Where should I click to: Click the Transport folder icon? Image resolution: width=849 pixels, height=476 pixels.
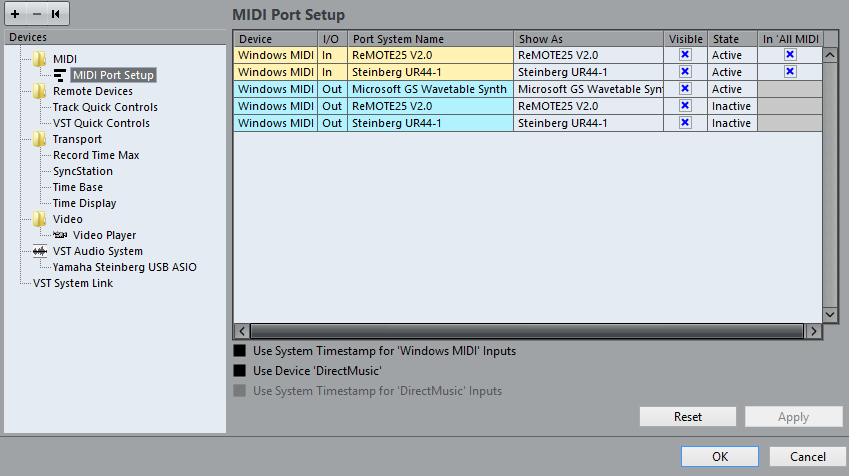[40, 139]
